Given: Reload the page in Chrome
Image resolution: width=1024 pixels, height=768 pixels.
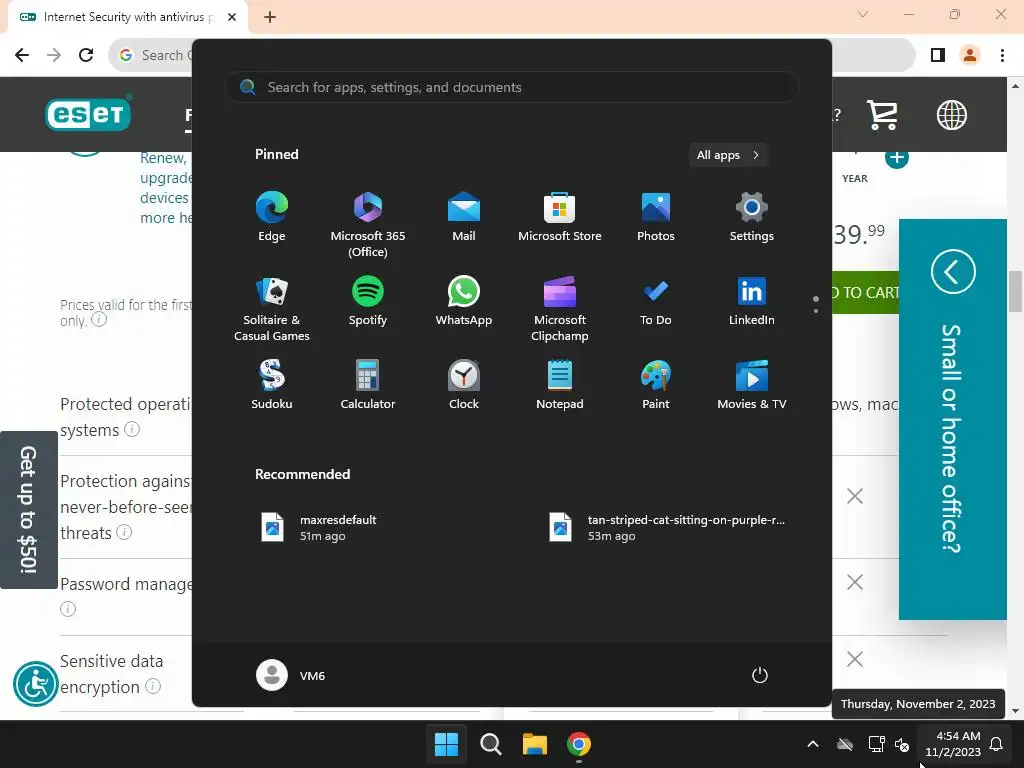Looking at the screenshot, I should 86,55.
